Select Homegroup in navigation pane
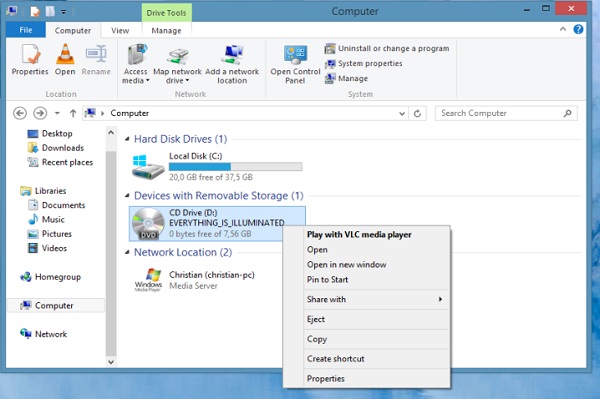600x399 pixels. 51,277
